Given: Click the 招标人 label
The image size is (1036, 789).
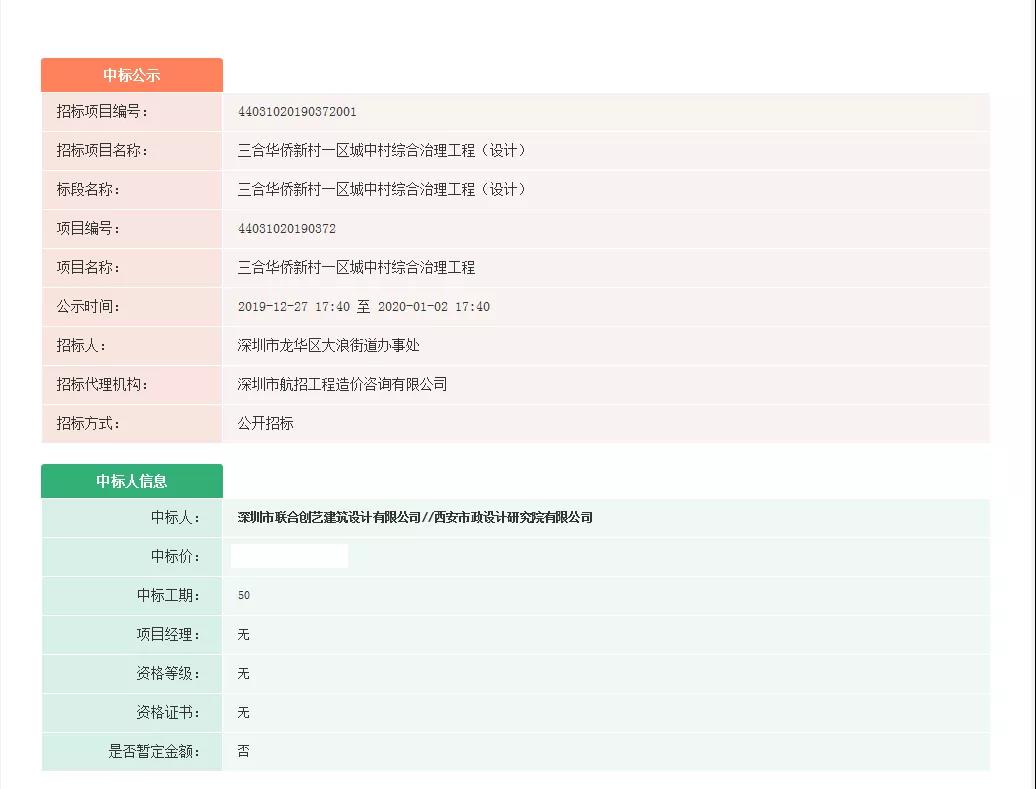Looking at the screenshot, I should (81, 346).
